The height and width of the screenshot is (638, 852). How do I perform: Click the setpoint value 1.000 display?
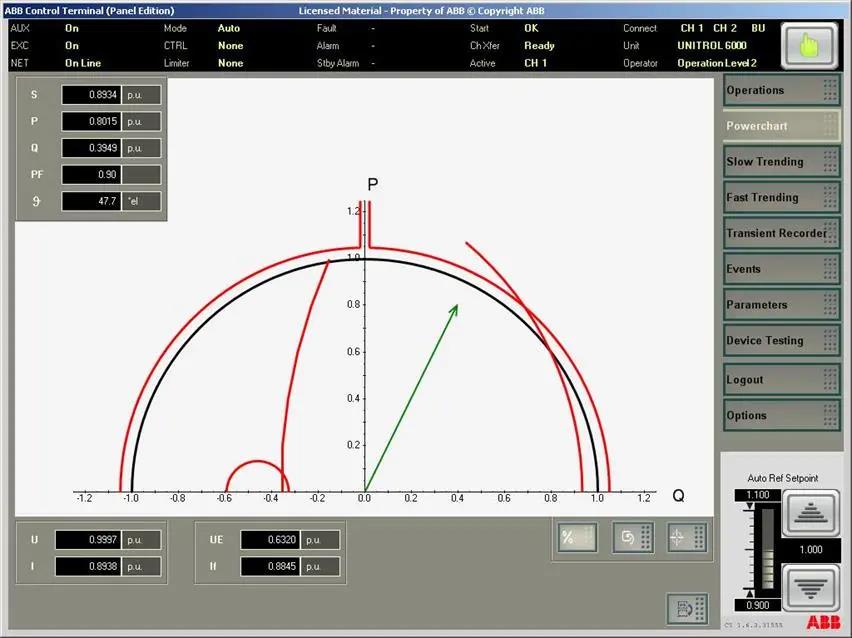tap(811, 549)
